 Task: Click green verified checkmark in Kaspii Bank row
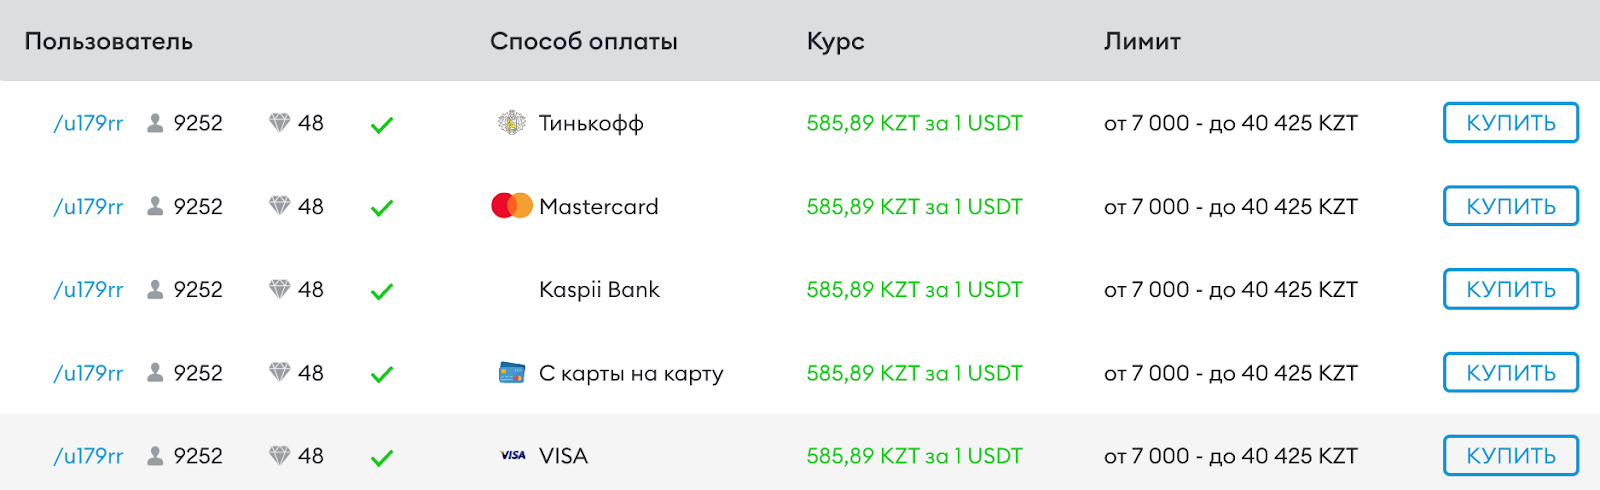(382, 291)
